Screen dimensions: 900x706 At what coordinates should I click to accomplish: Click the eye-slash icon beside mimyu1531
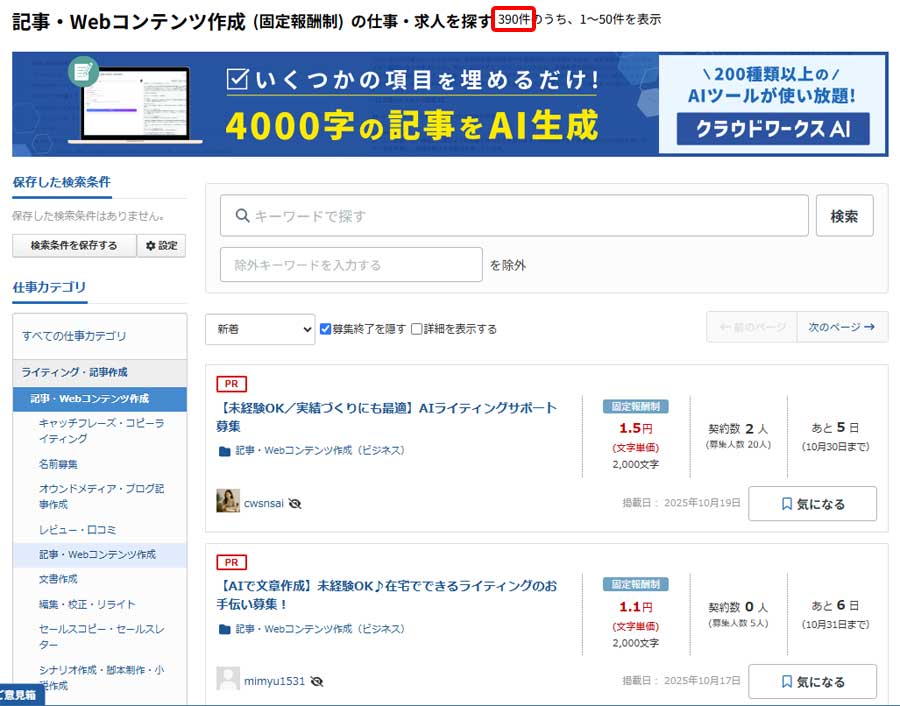[x=317, y=682]
